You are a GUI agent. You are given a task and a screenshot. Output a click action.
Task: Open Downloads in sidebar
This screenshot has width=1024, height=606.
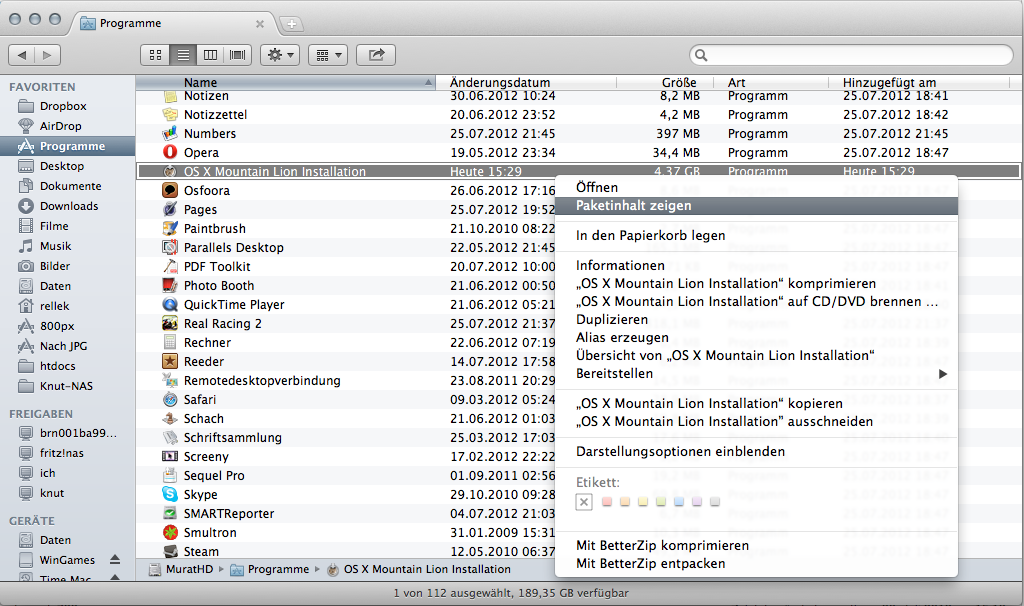click(69, 206)
